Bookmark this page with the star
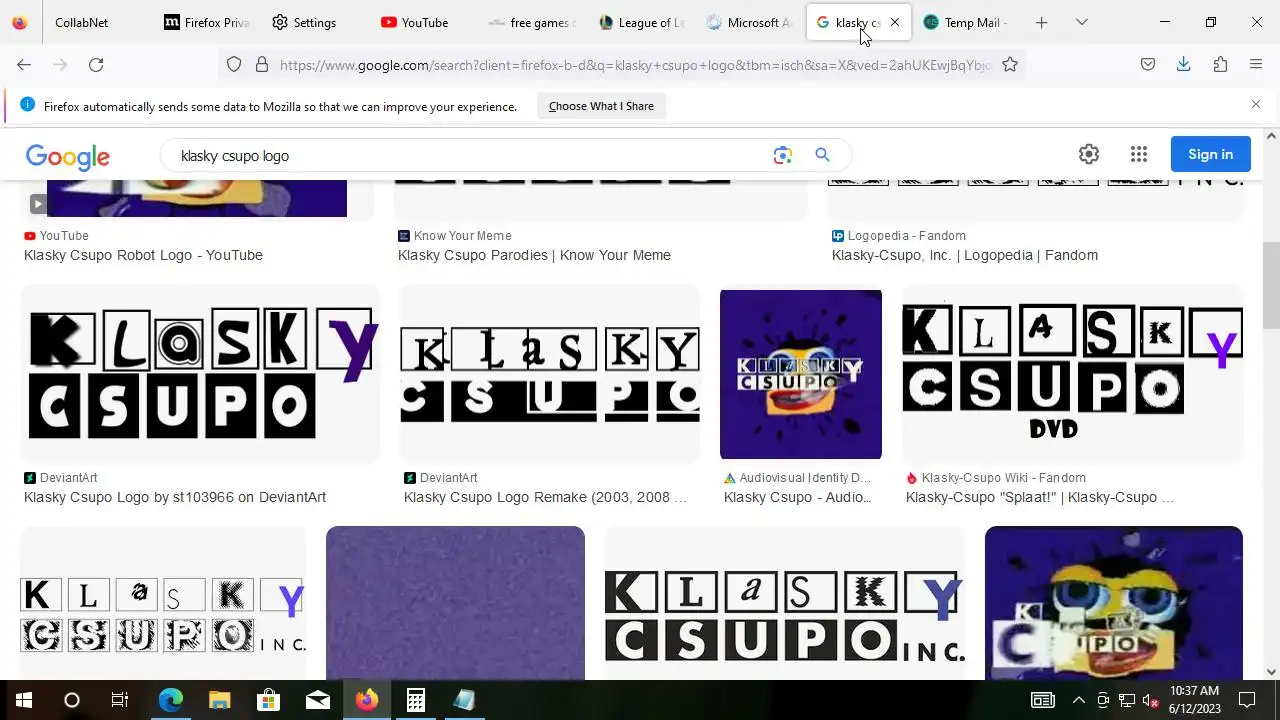Screen dimensions: 1280x720 point(1010,64)
